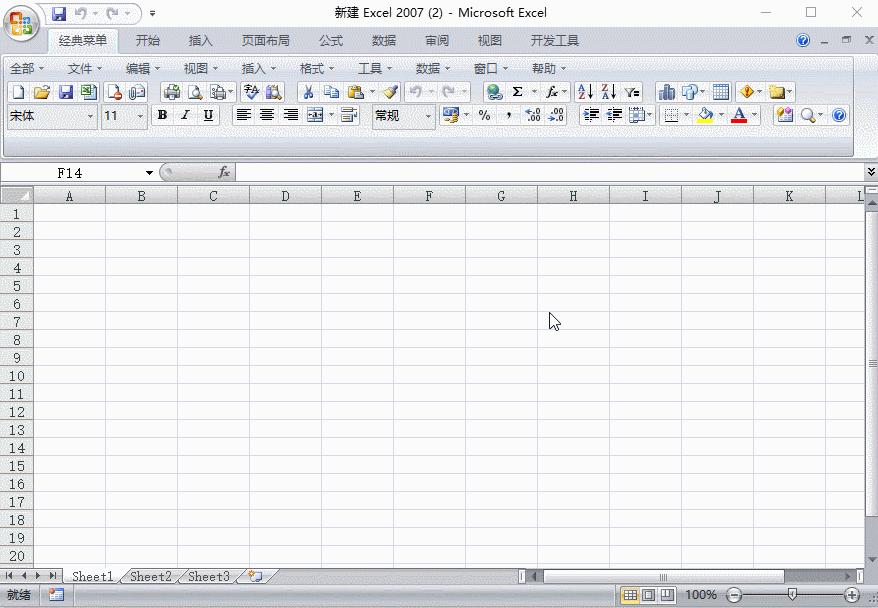This screenshot has width=878, height=608.
Task: Activate the Format Painter brush
Action: tap(390, 92)
